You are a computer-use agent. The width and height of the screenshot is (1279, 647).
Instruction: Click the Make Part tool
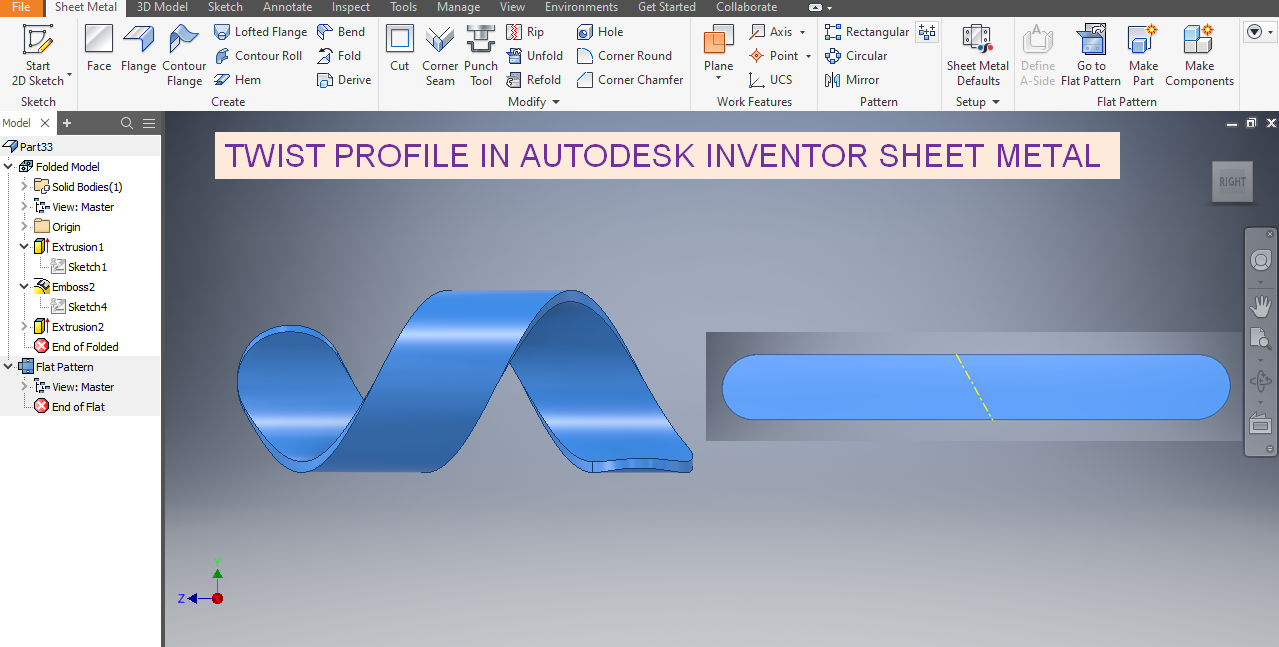point(1143,56)
